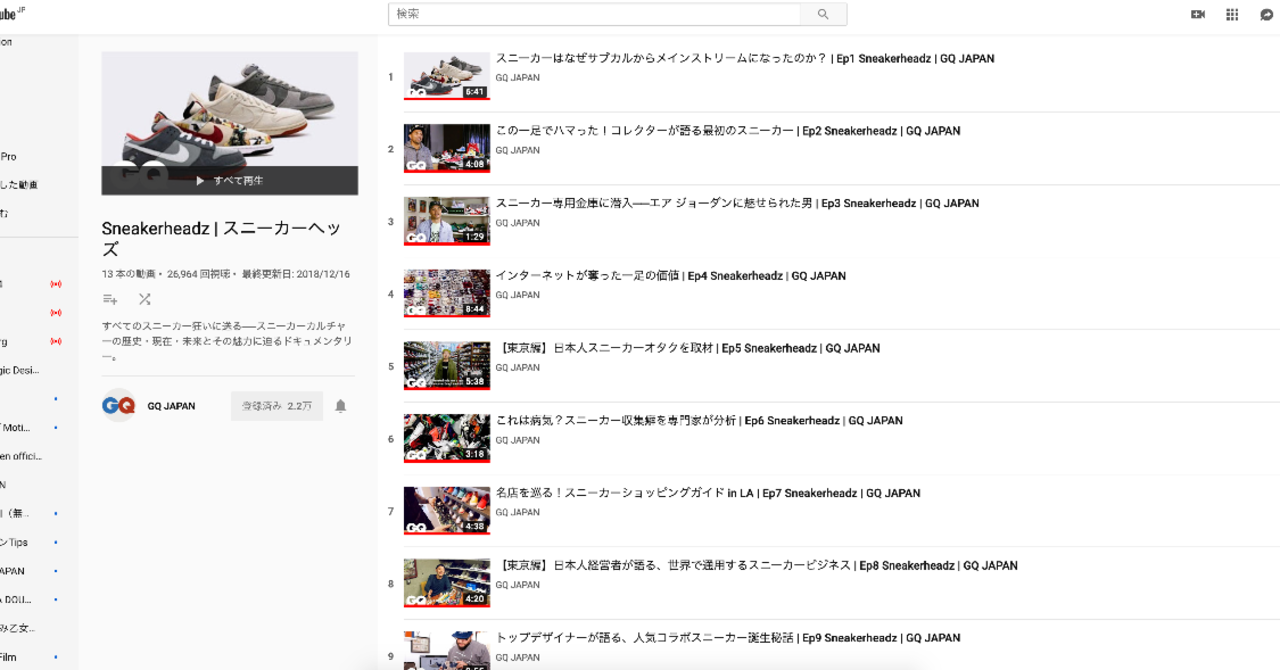The image size is (1280, 670).
Task: Open the Ep5 Sneakerheadz video title
Action: point(688,348)
